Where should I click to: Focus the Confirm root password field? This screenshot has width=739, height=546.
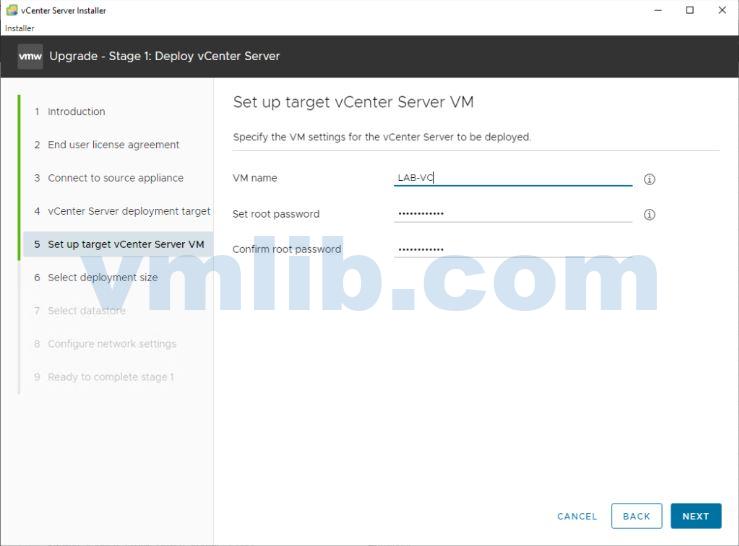pos(513,249)
